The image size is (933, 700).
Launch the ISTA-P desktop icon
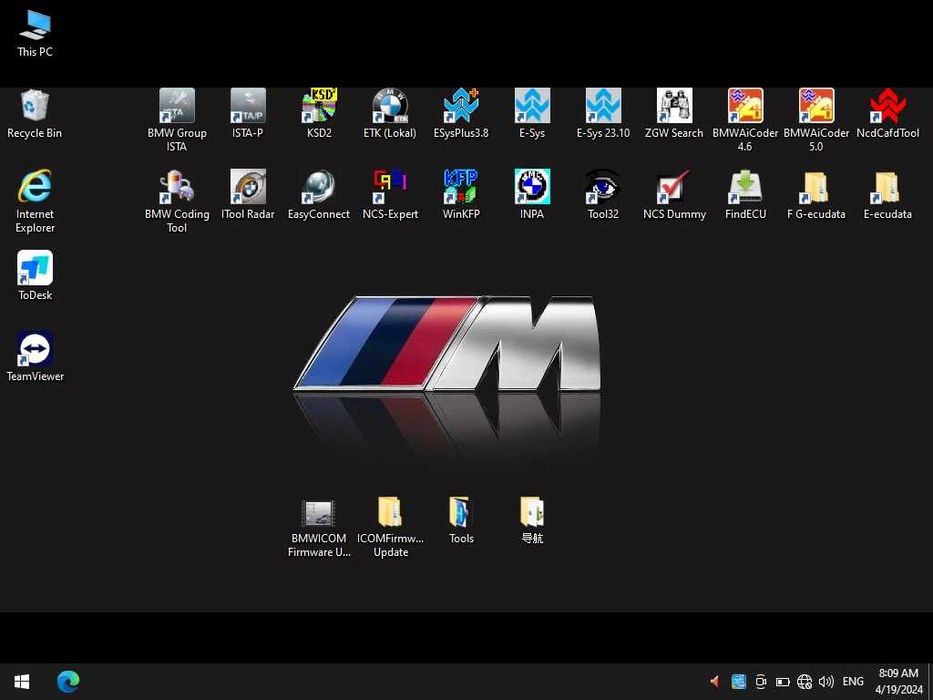[x=247, y=106]
